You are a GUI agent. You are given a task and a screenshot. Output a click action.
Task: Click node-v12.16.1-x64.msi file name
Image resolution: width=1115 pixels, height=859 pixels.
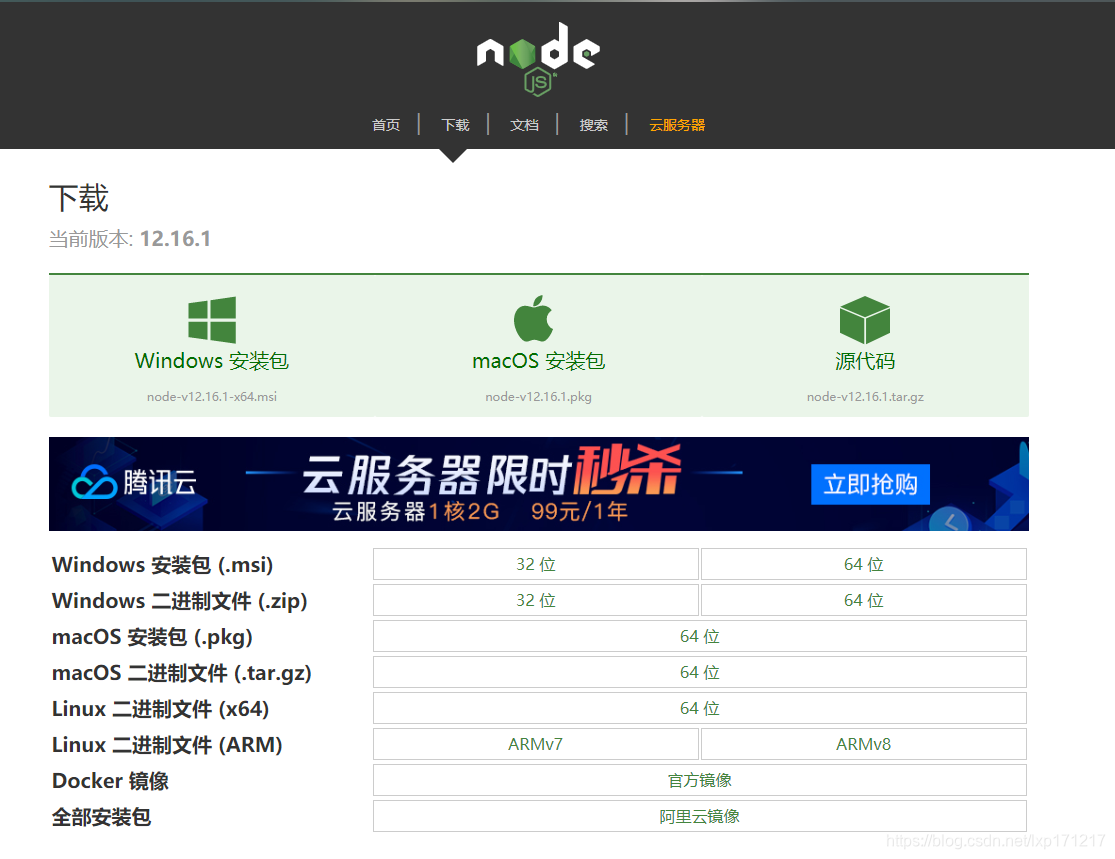point(212,397)
